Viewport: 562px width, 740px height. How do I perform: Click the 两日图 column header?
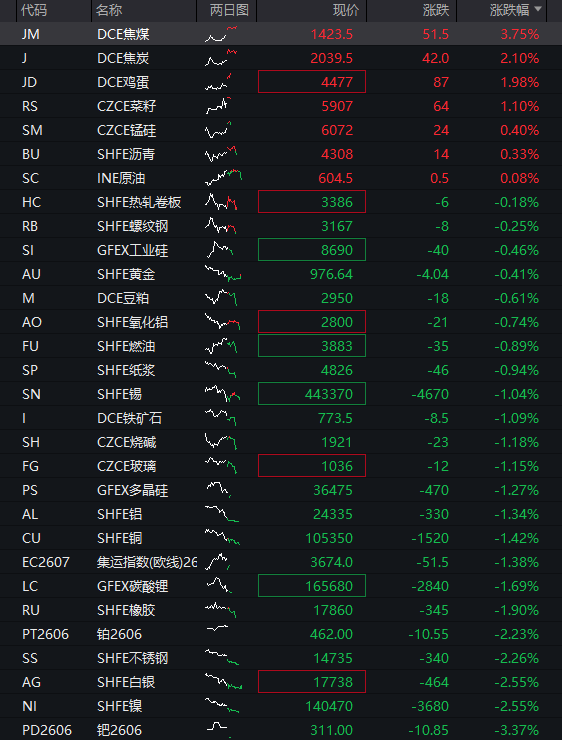[x=229, y=10]
